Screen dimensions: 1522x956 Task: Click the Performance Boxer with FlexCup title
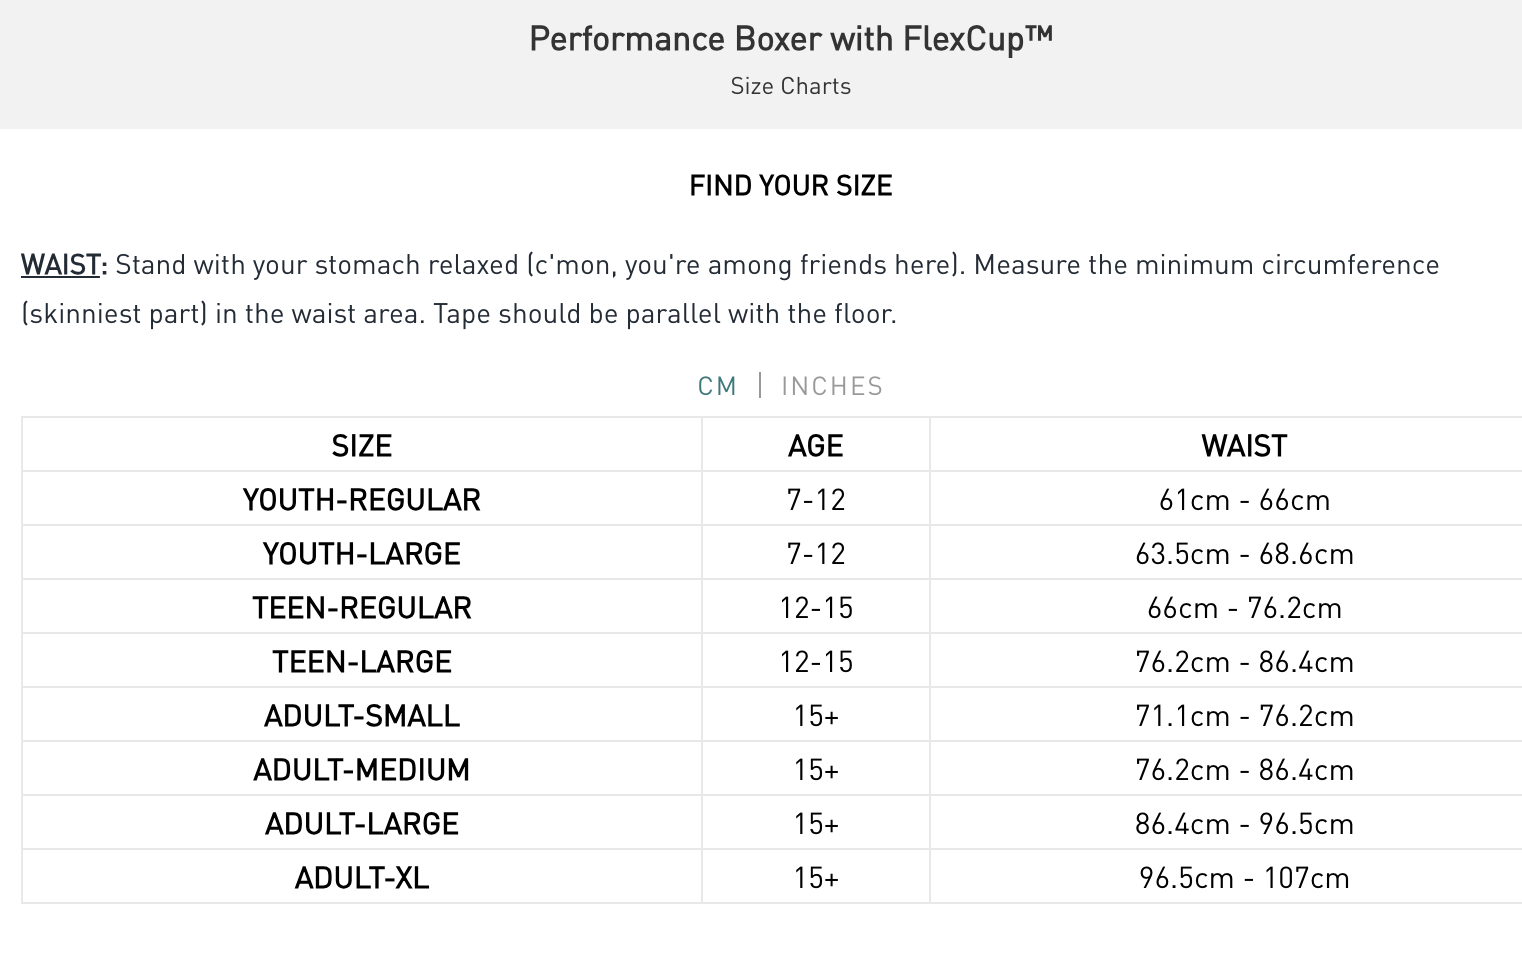tap(790, 39)
